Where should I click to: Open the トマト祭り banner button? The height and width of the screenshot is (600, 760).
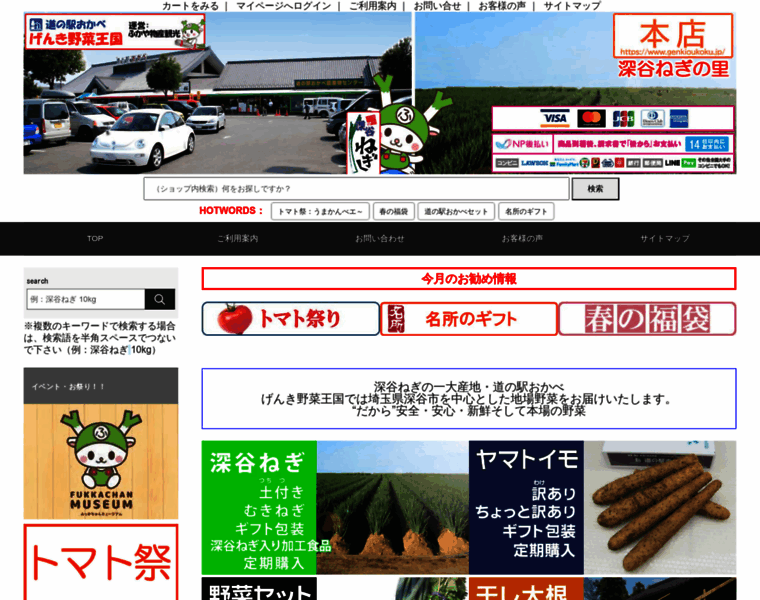[290, 318]
